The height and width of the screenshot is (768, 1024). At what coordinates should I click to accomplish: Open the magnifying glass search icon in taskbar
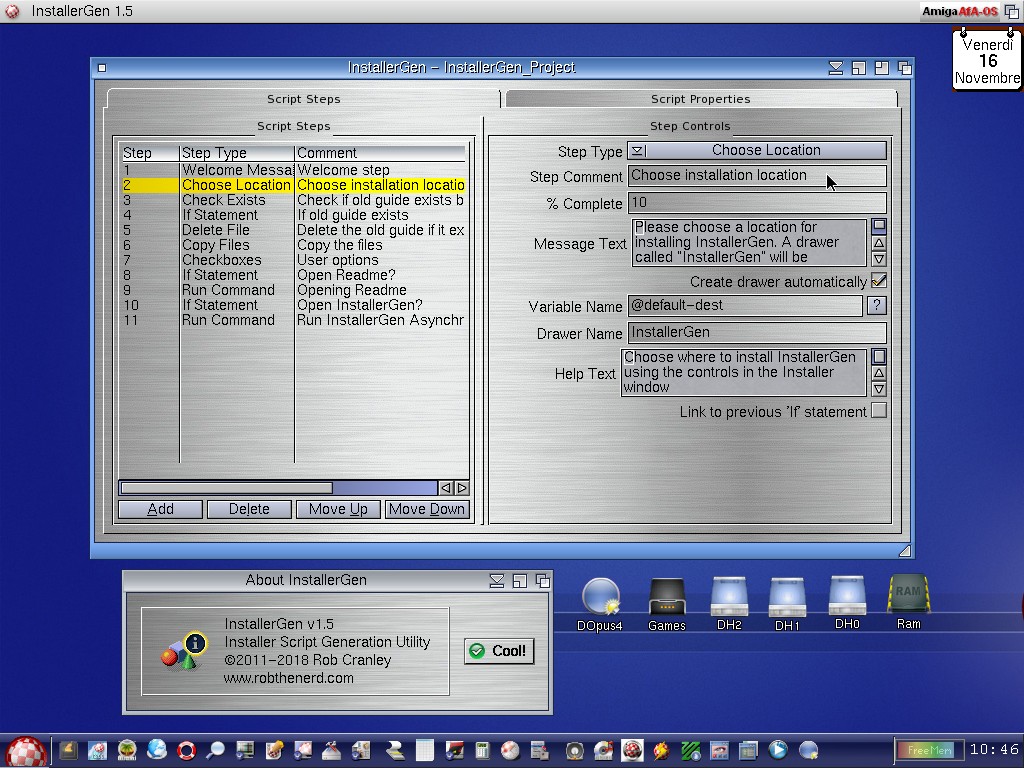(215, 750)
